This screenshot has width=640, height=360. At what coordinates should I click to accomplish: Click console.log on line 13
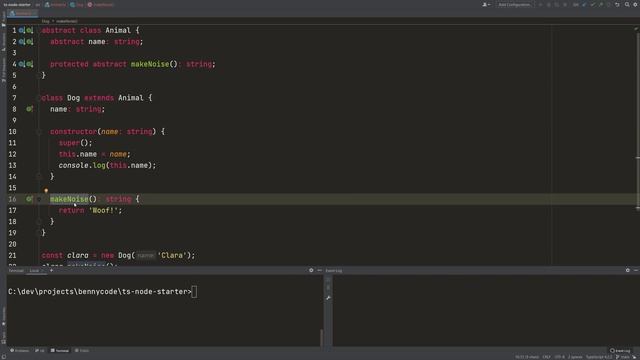click(x=82, y=165)
